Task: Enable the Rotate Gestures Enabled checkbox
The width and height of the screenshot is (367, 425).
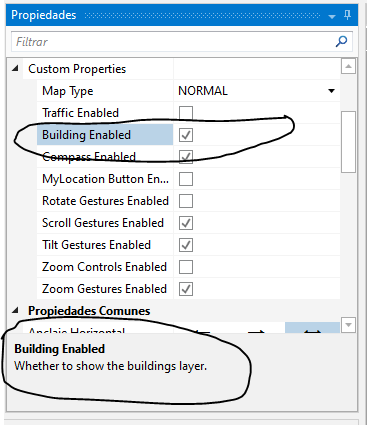Action: 186,201
